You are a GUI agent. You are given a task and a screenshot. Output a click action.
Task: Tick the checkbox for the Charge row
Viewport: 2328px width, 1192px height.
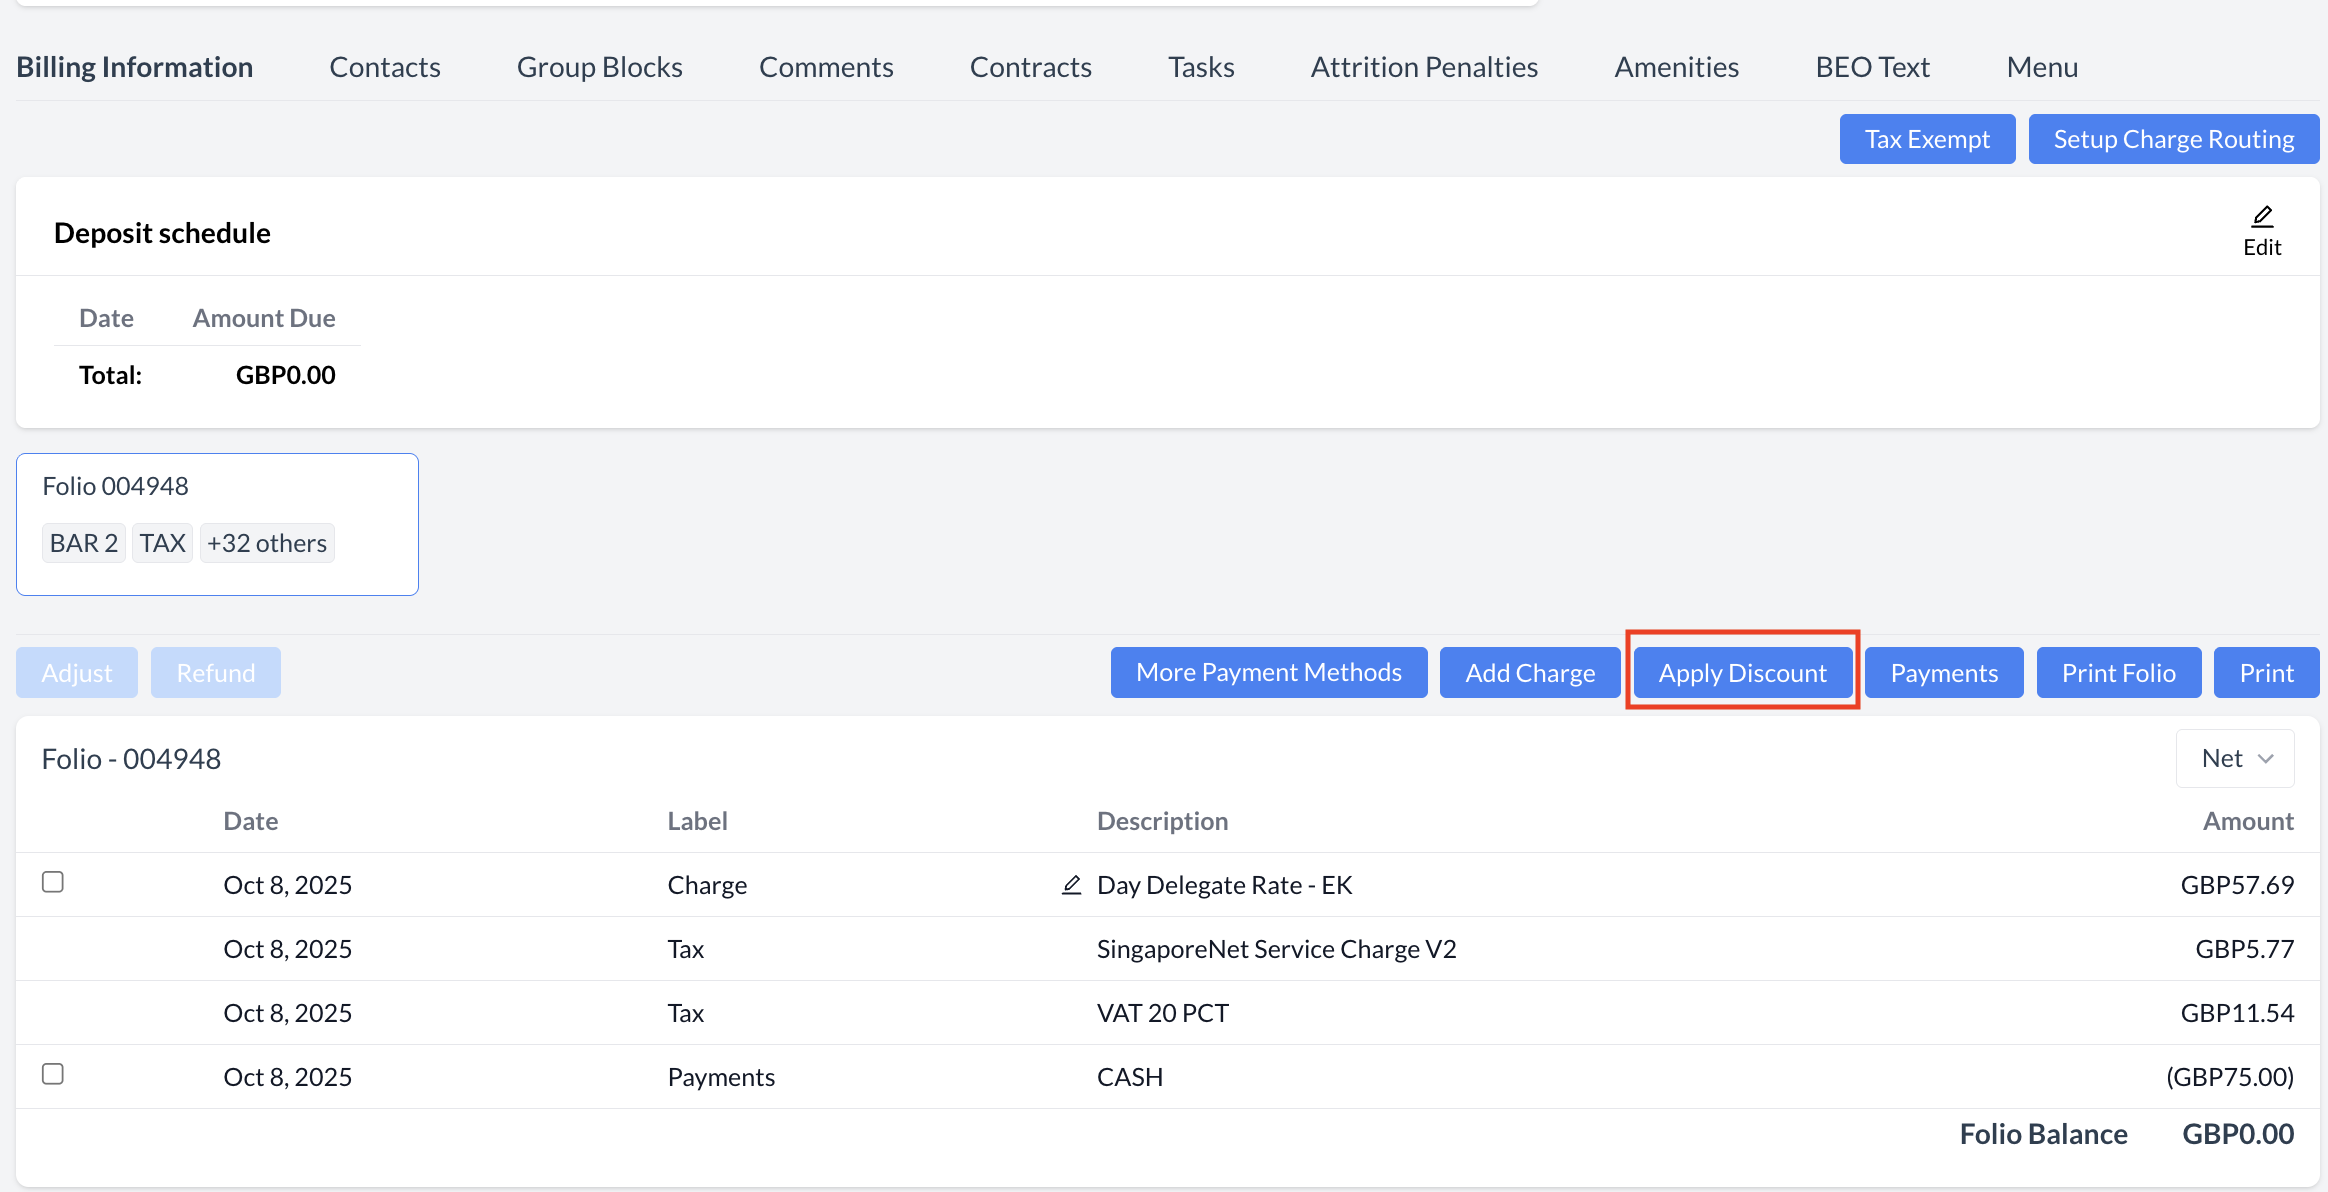click(53, 882)
